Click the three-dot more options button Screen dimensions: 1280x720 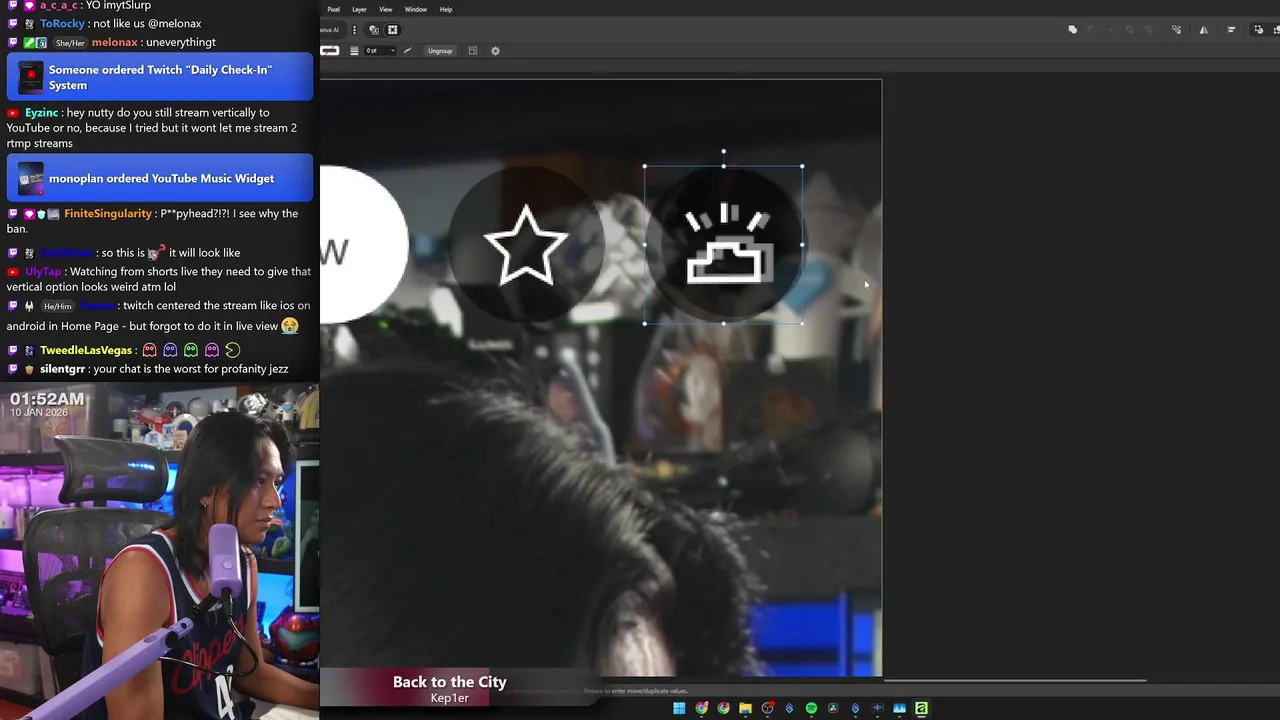pyautogui.click(x=354, y=30)
